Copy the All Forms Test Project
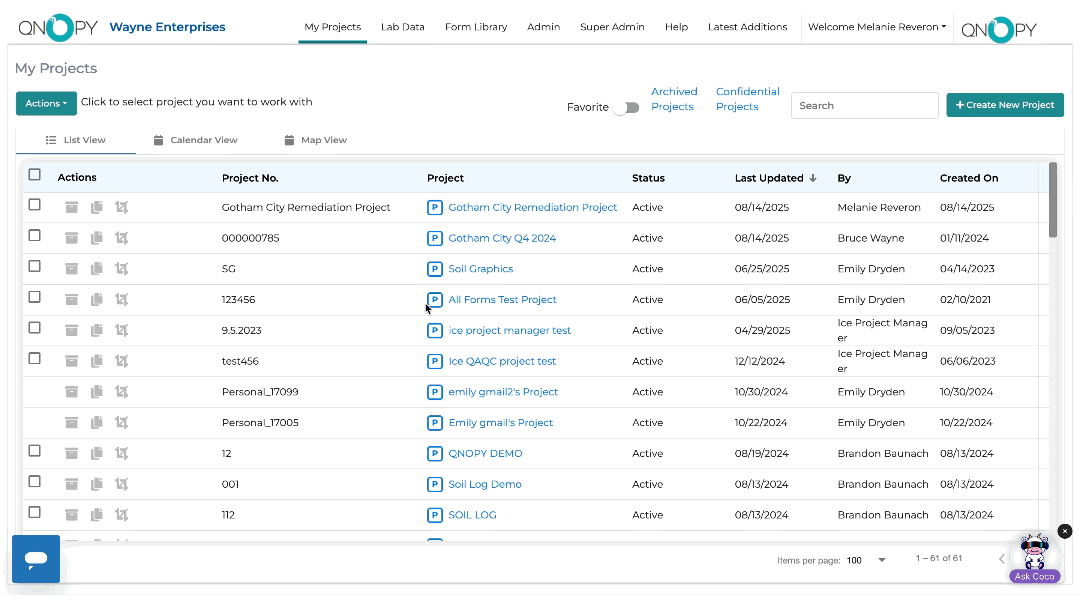Image resolution: width=1080 pixels, height=608 pixels. coord(96,300)
